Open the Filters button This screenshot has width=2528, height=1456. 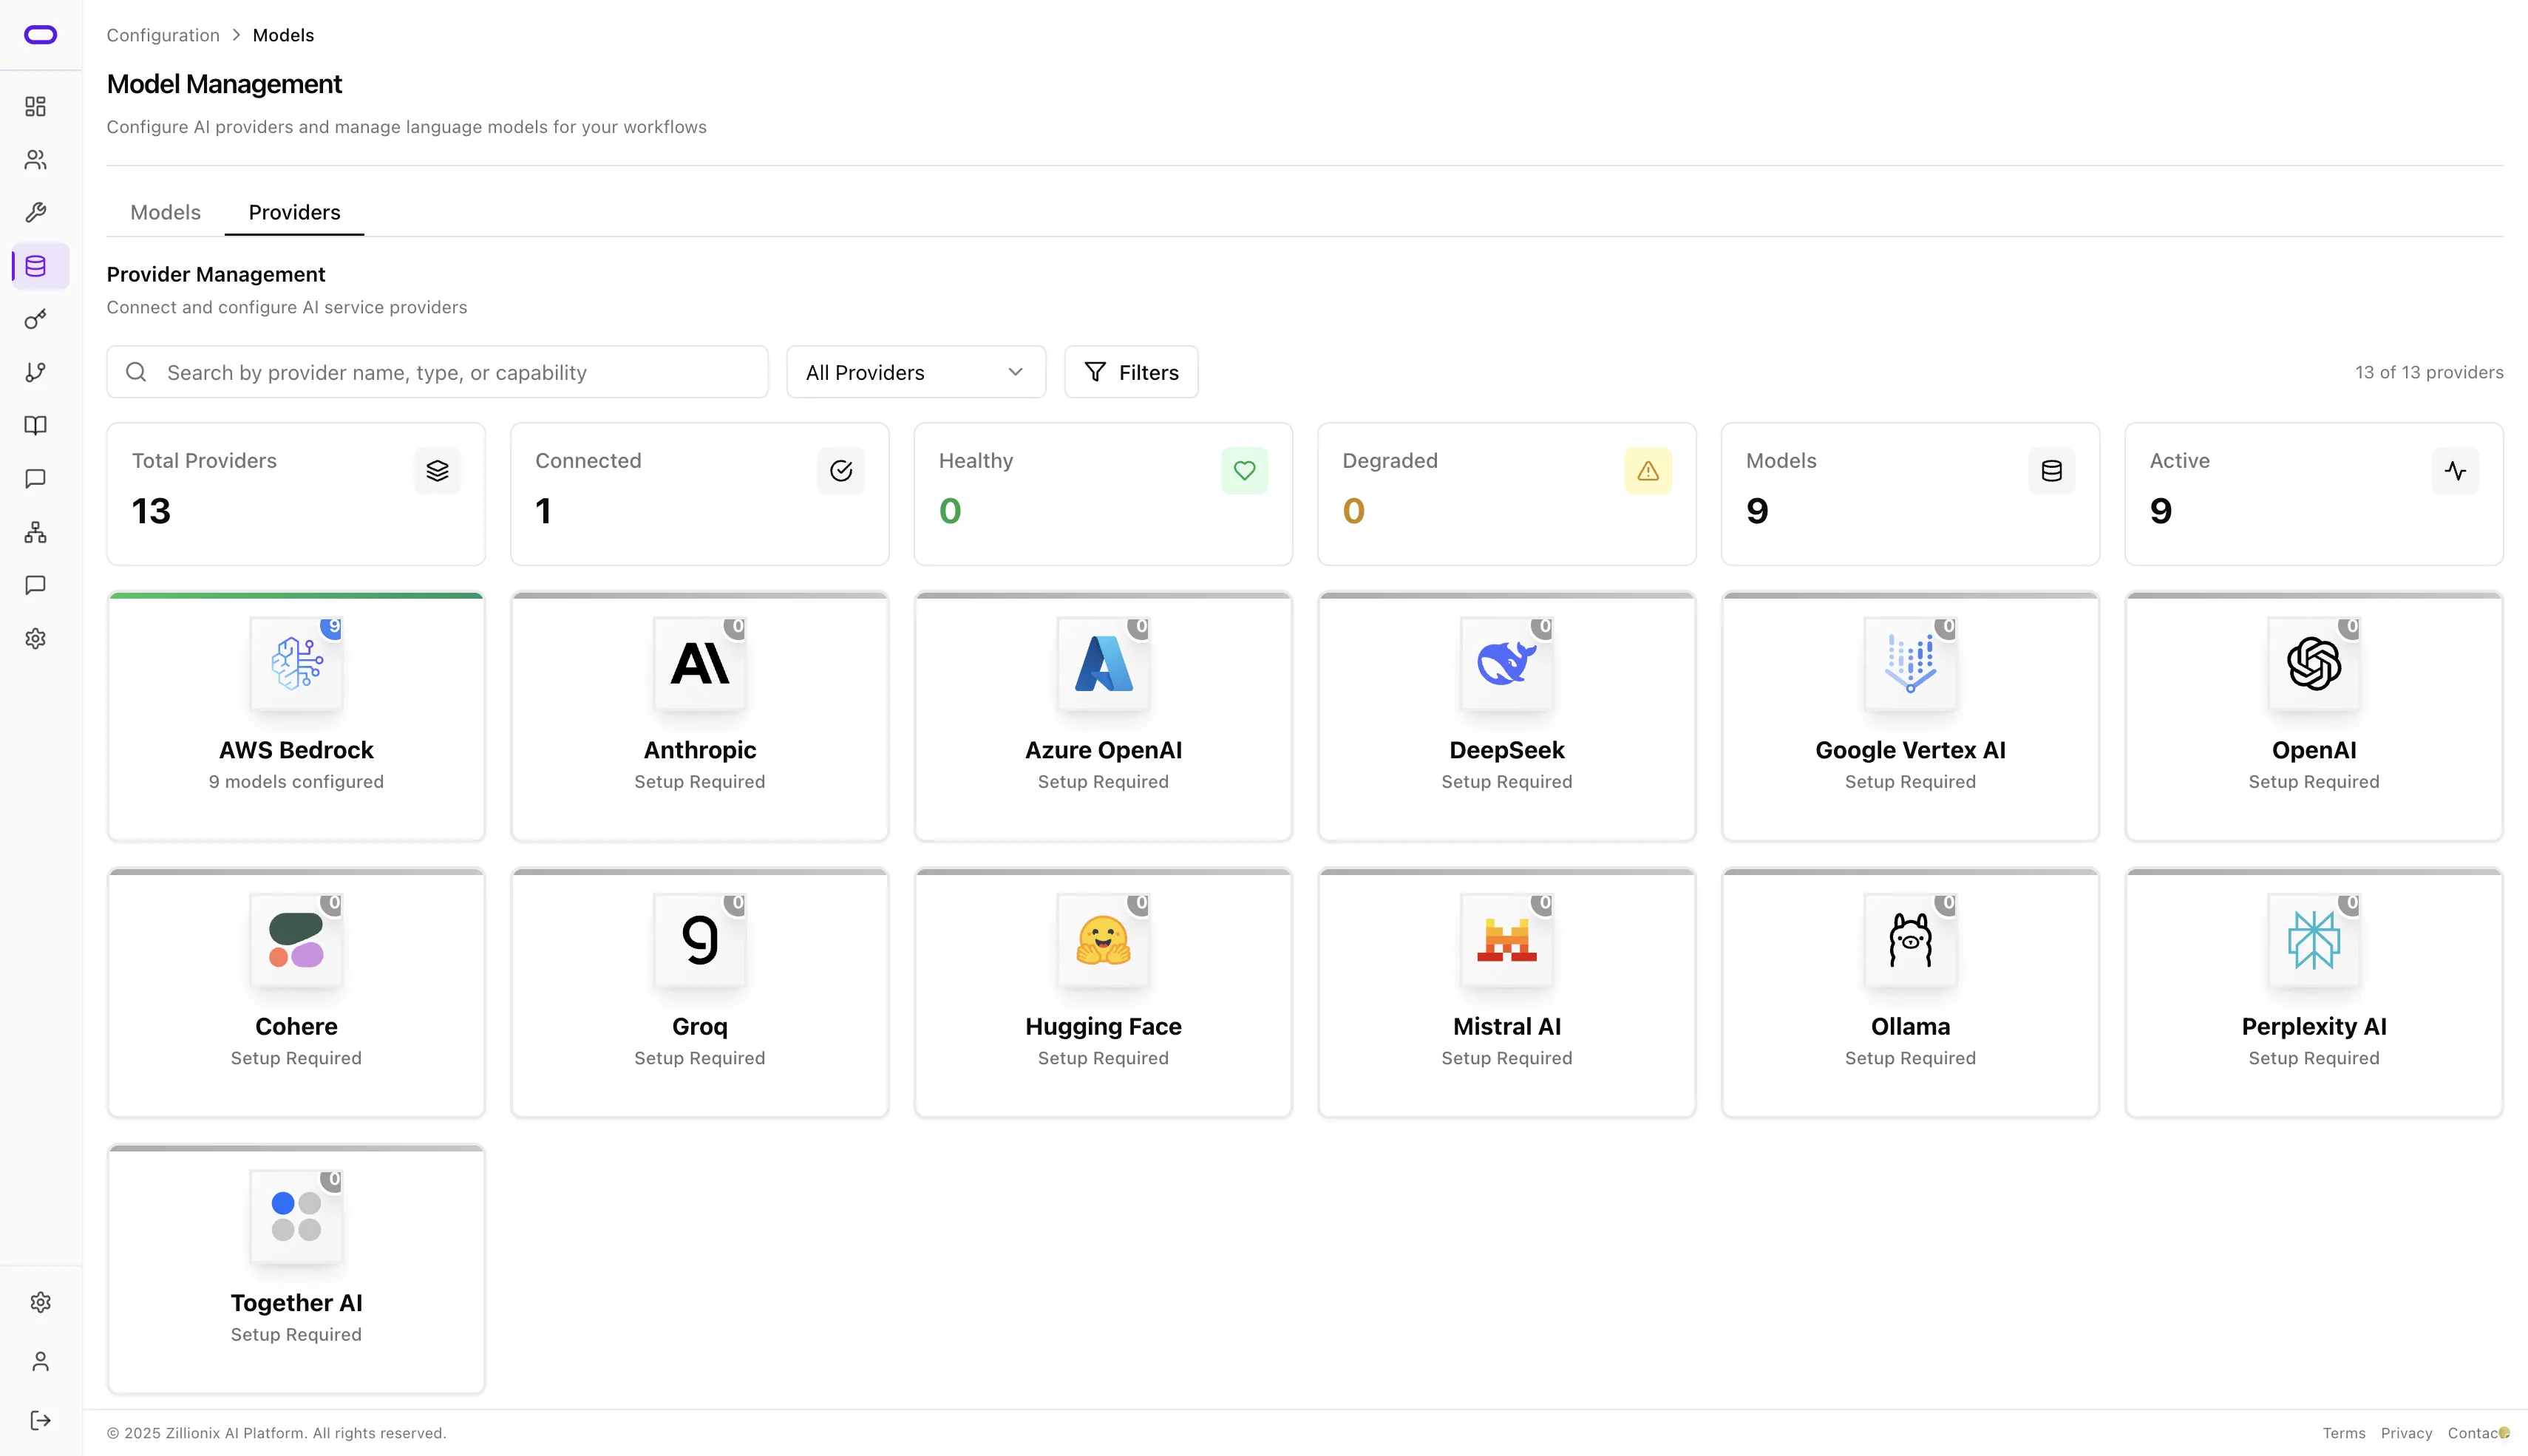pyautogui.click(x=1131, y=372)
